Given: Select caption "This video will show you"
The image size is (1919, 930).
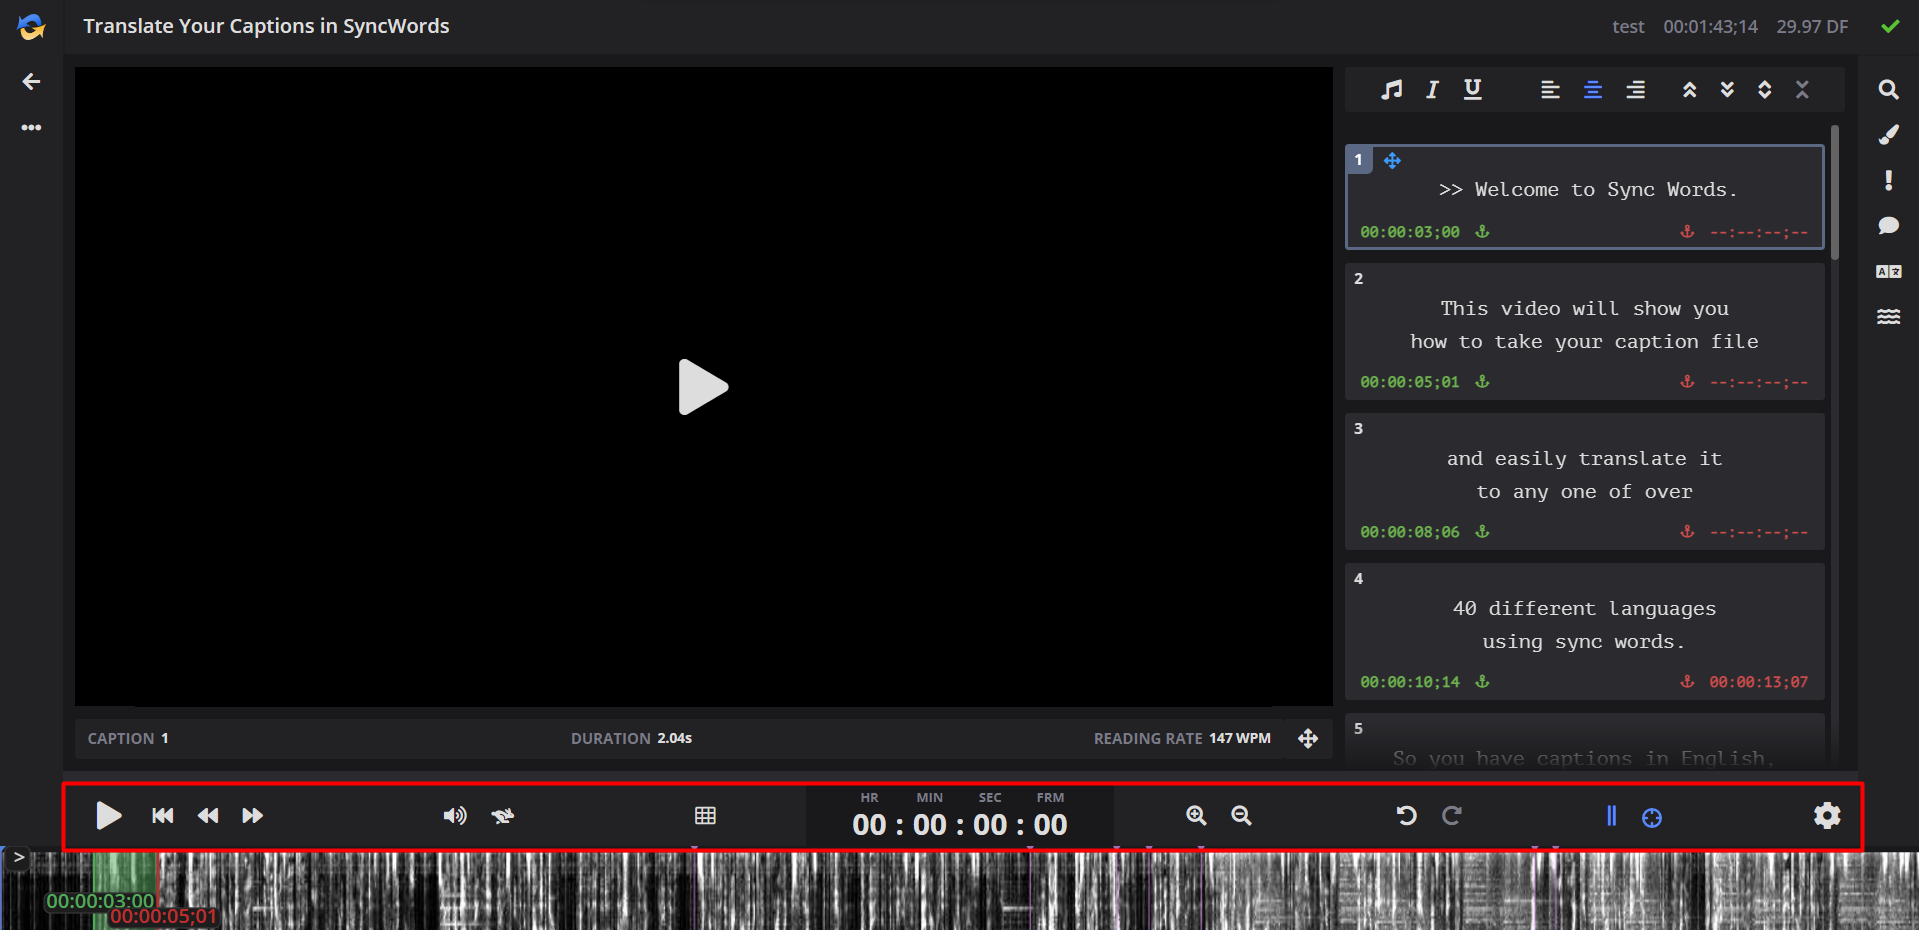Looking at the screenshot, I should (x=1585, y=331).
